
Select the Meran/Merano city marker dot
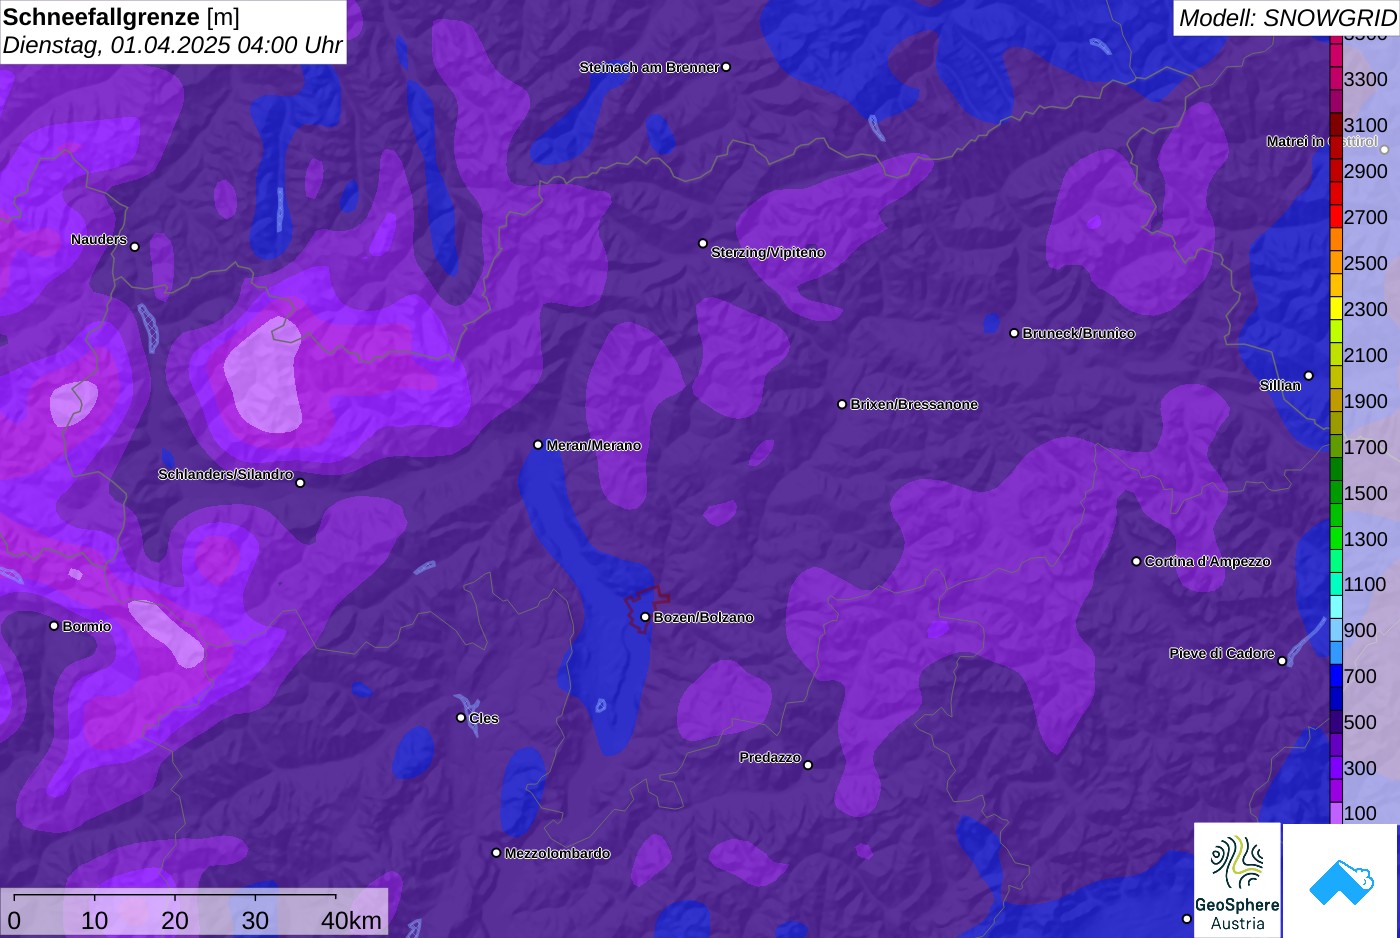538,445
